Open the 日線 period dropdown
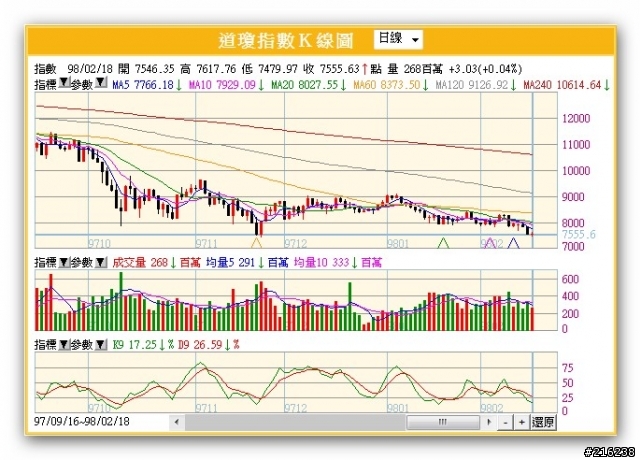Viewport: 640px width, 460px height. [x=398, y=39]
